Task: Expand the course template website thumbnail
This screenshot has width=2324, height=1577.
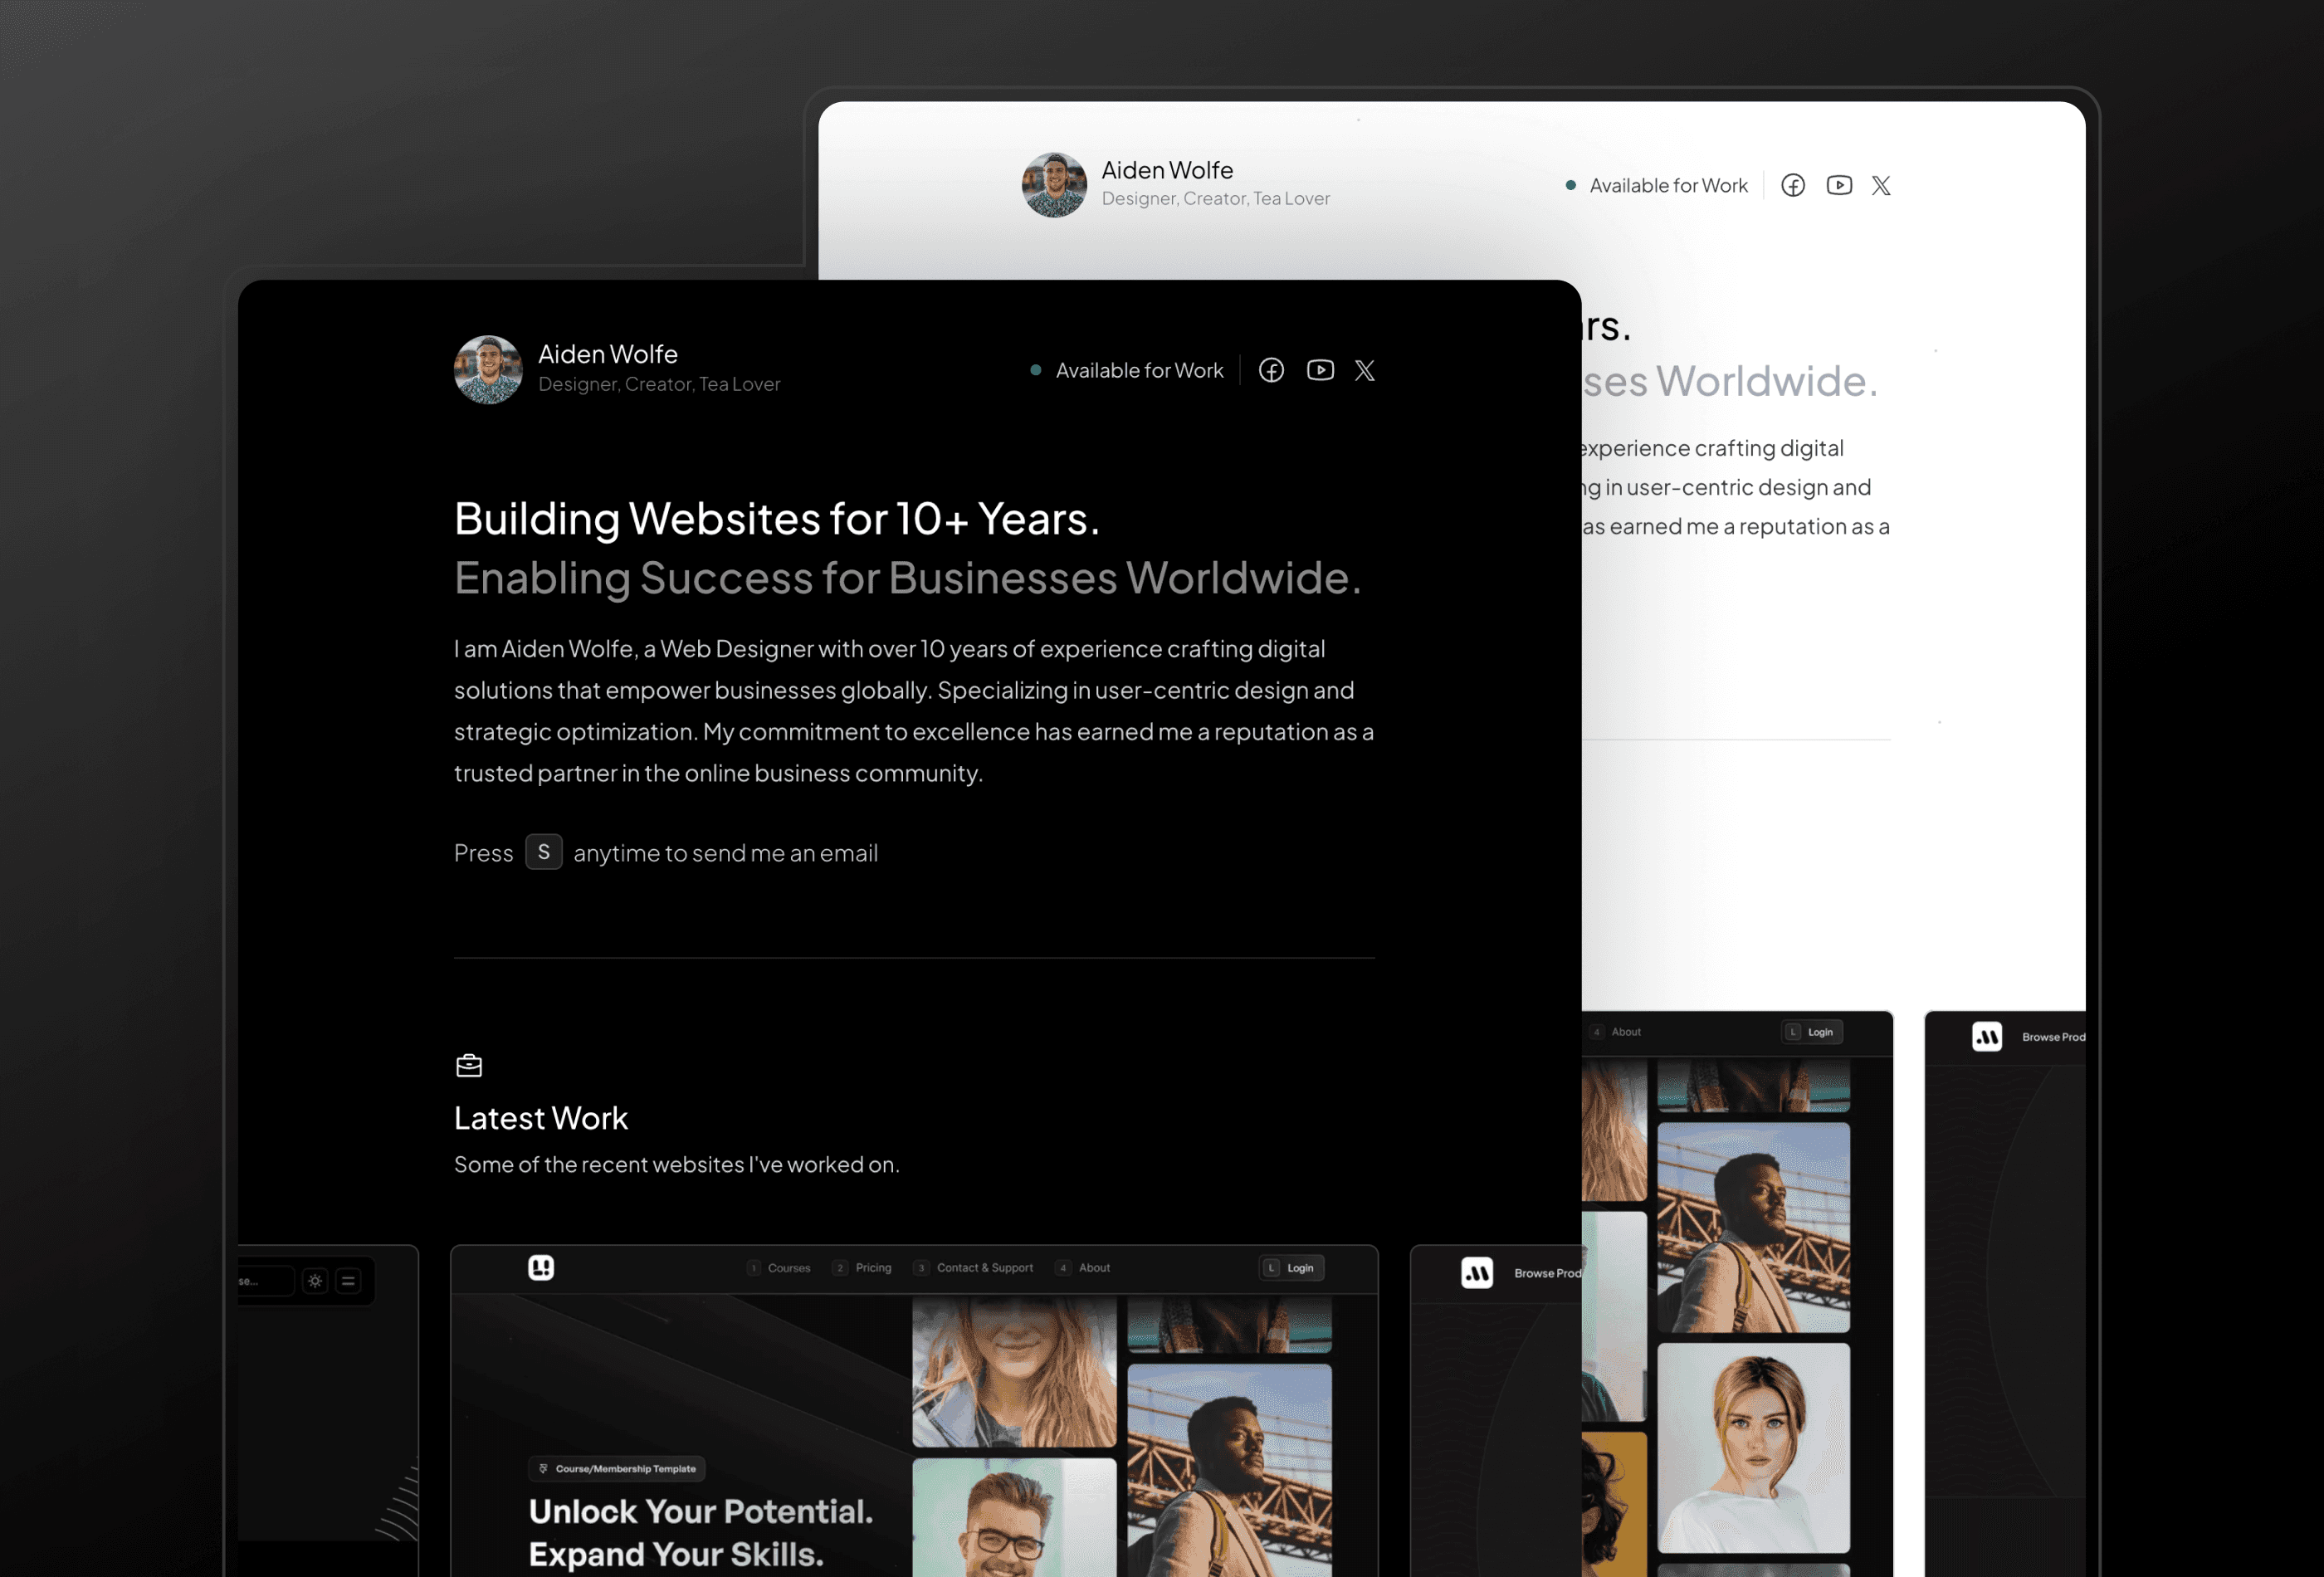Action: pyautogui.click(x=913, y=1408)
